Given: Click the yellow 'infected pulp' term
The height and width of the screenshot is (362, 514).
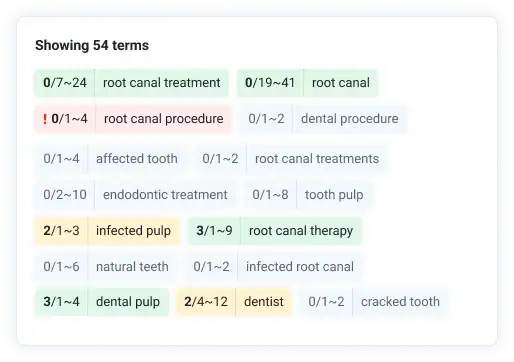Looking at the screenshot, I should [x=107, y=231].
